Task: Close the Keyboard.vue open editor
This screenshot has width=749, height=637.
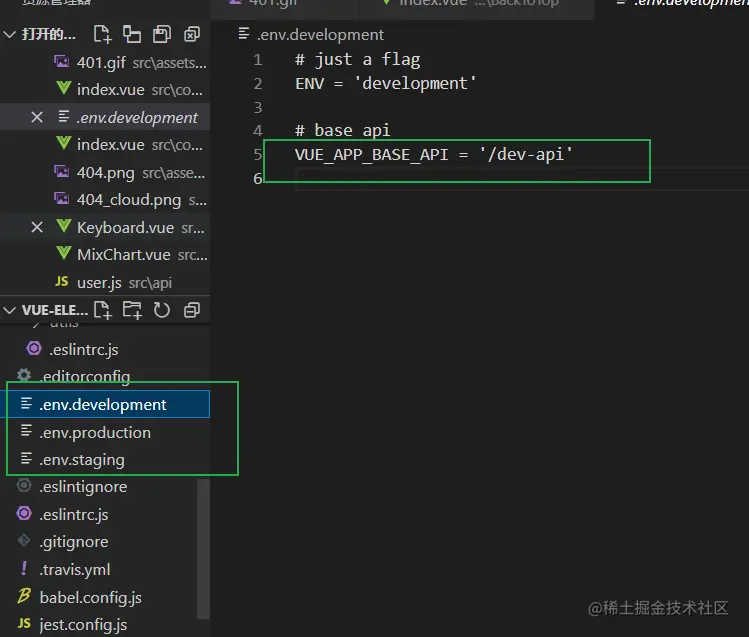Action: (x=37, y=227)
